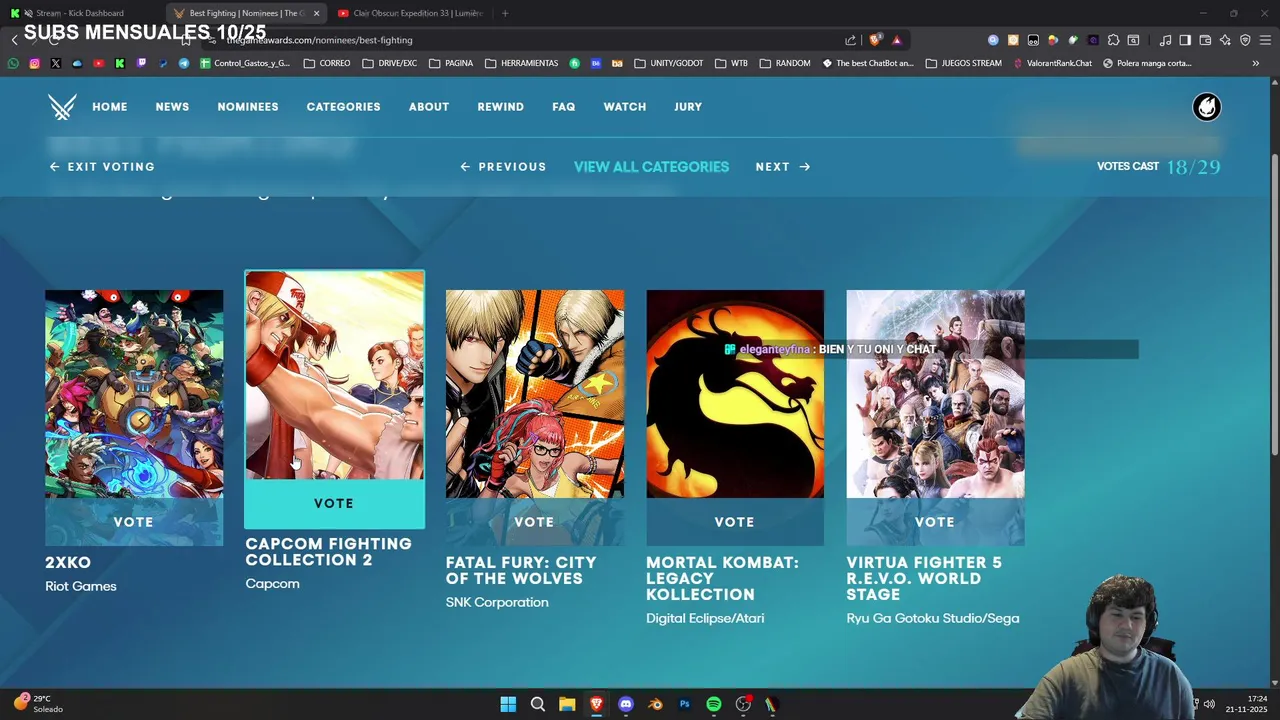Viewport: 1280px width, 720px height.
Task: Open the flame profile icon in the header
Action: coord(1207,107)
